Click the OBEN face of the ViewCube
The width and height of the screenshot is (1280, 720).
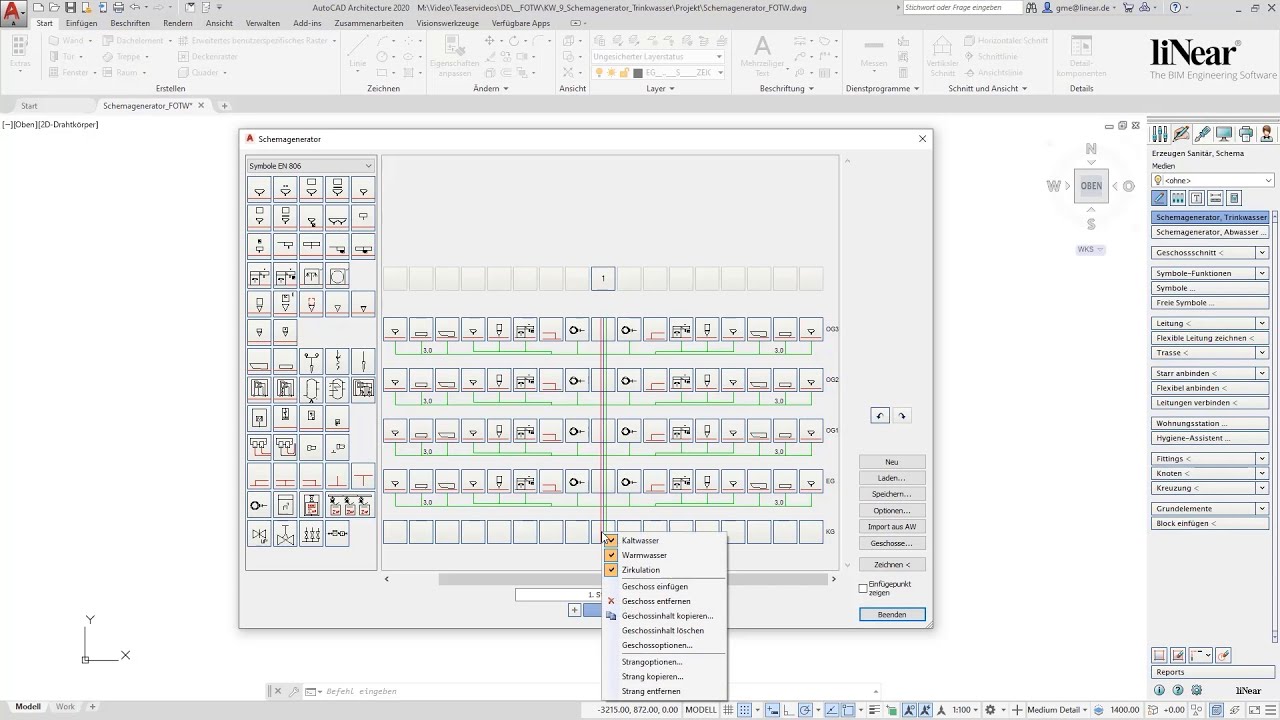(1091, 186)
